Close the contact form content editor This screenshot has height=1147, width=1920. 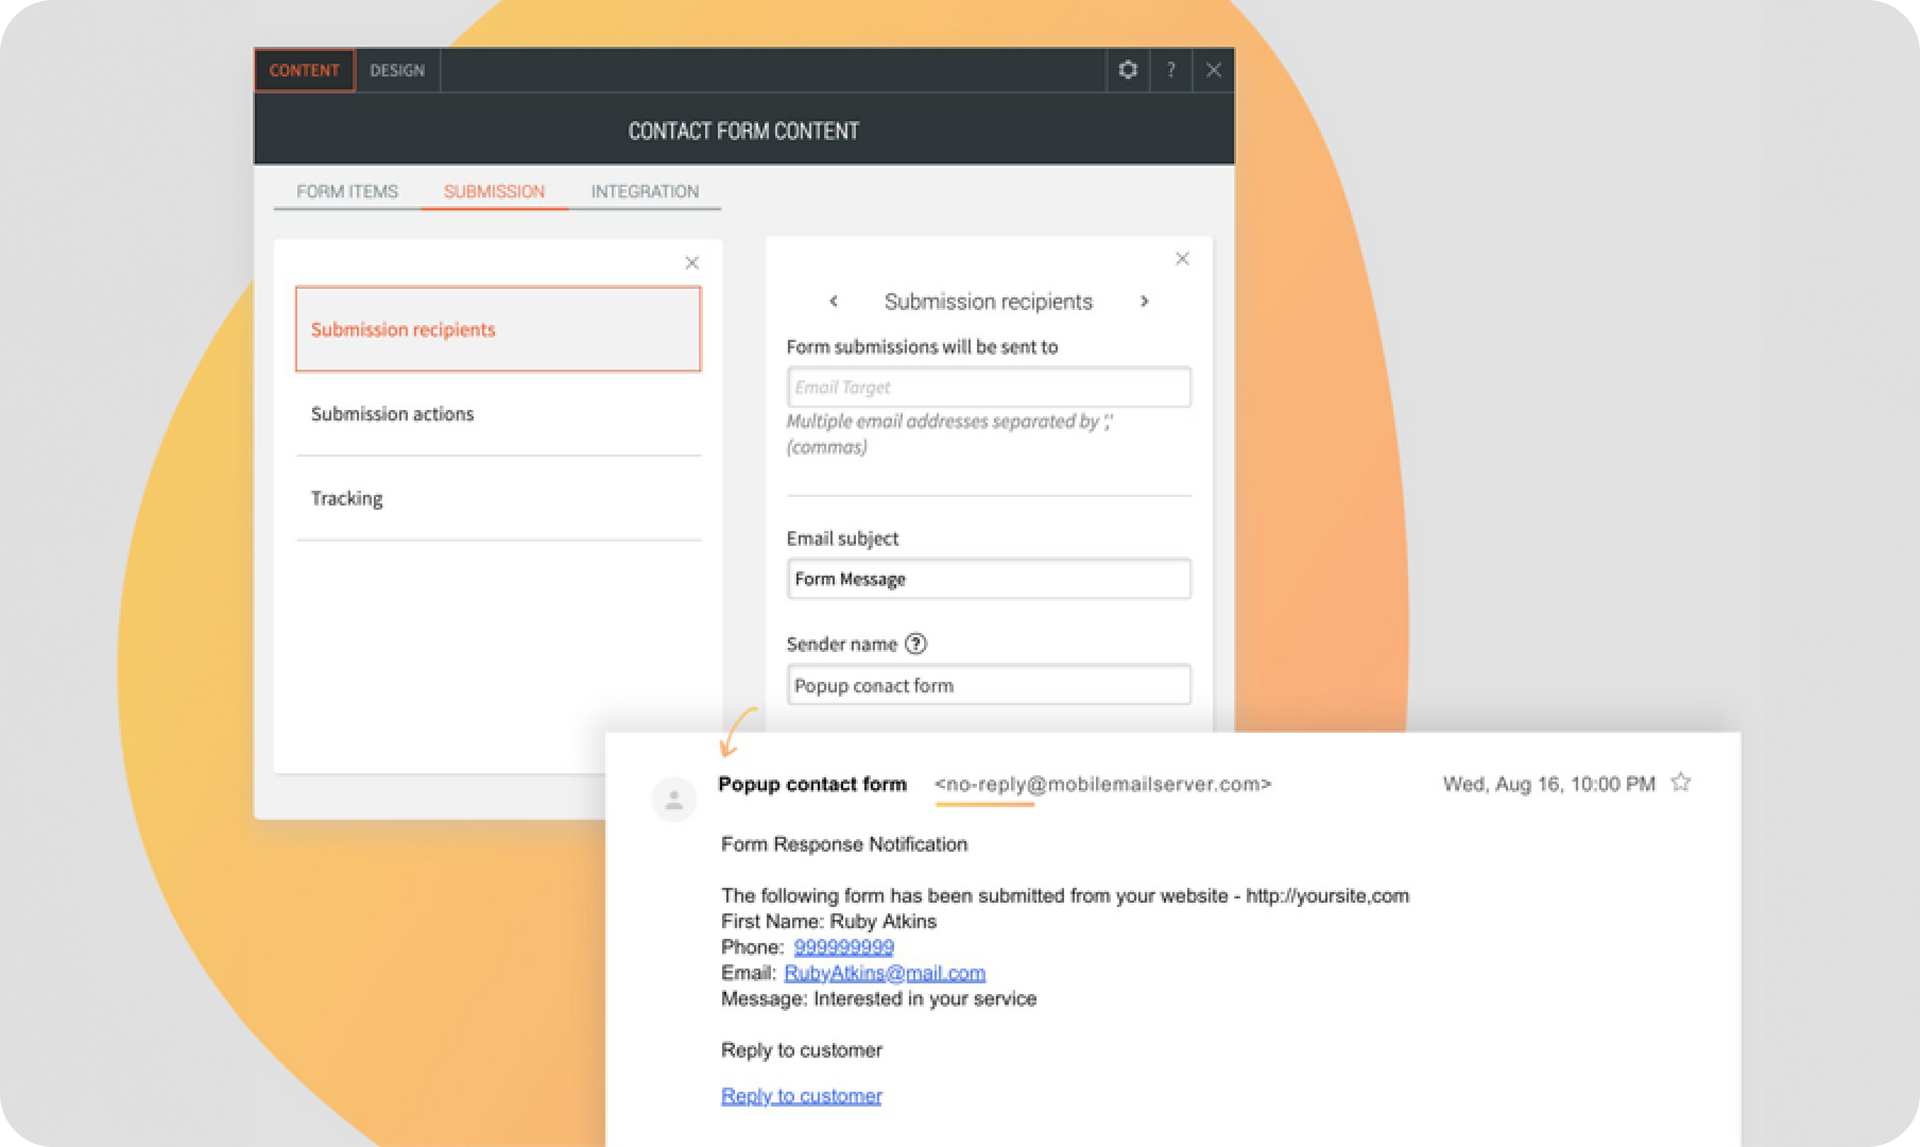1213,70
